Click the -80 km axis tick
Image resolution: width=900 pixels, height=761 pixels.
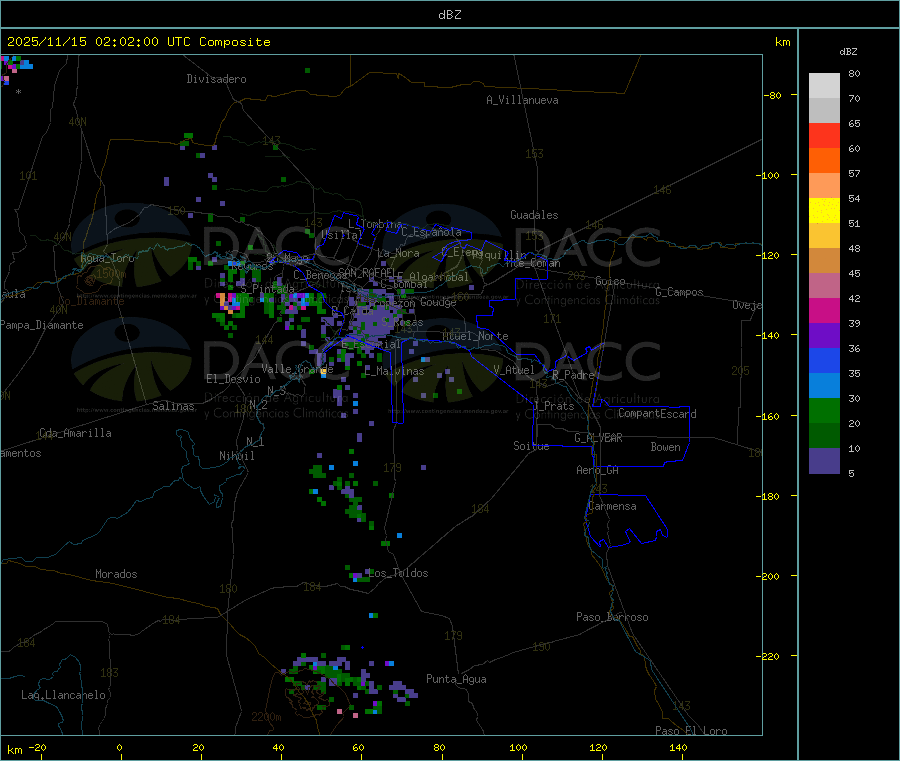(773, 95)
